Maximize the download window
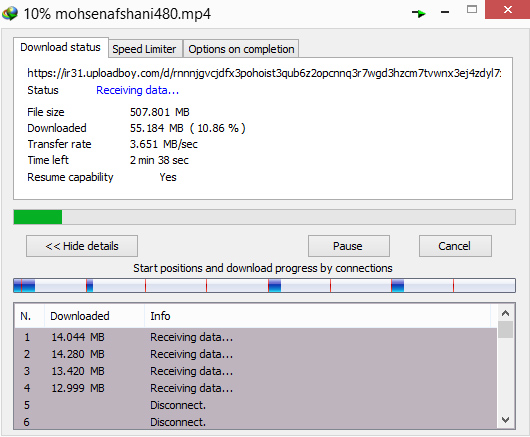Screen dimensions: 530x437 pyautogui.click(x=472, y=9)
